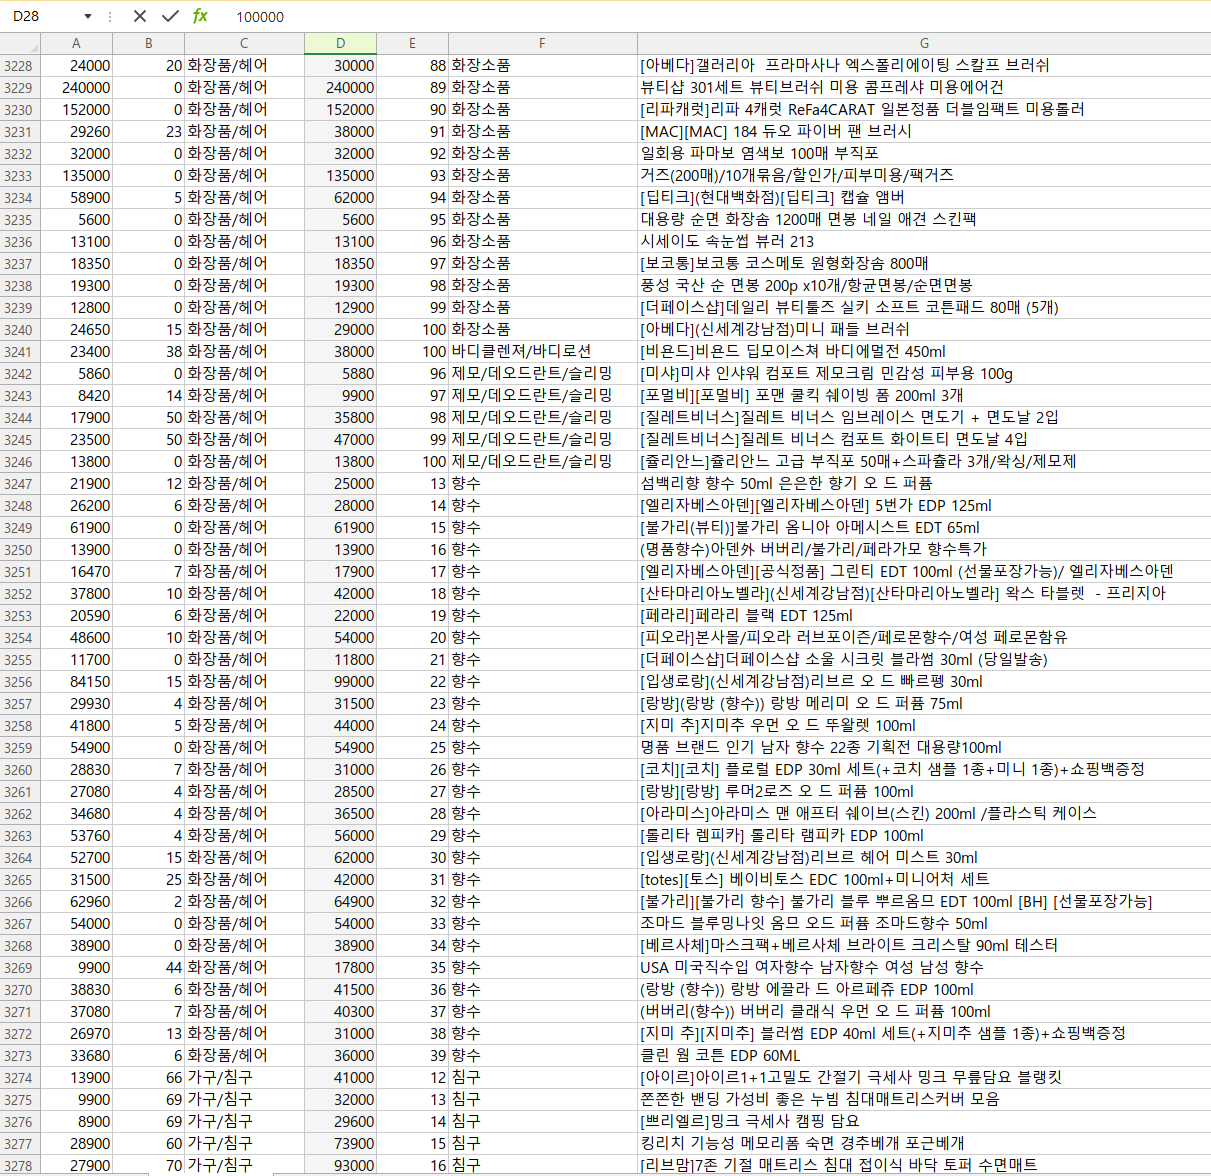Viewport: 1211px width, 1176px height.
Task: Select column E header
Action: click(x=412, y=43)
